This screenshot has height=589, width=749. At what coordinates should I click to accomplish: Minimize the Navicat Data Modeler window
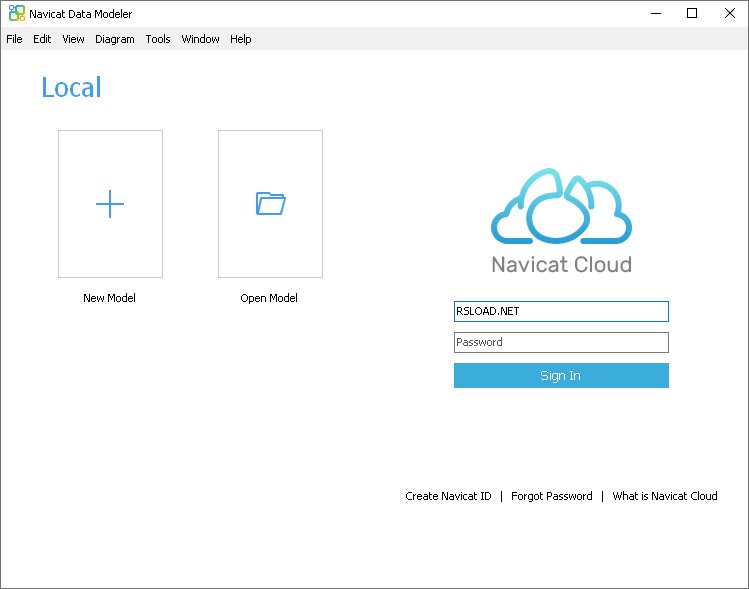click(x=656, y=13)
